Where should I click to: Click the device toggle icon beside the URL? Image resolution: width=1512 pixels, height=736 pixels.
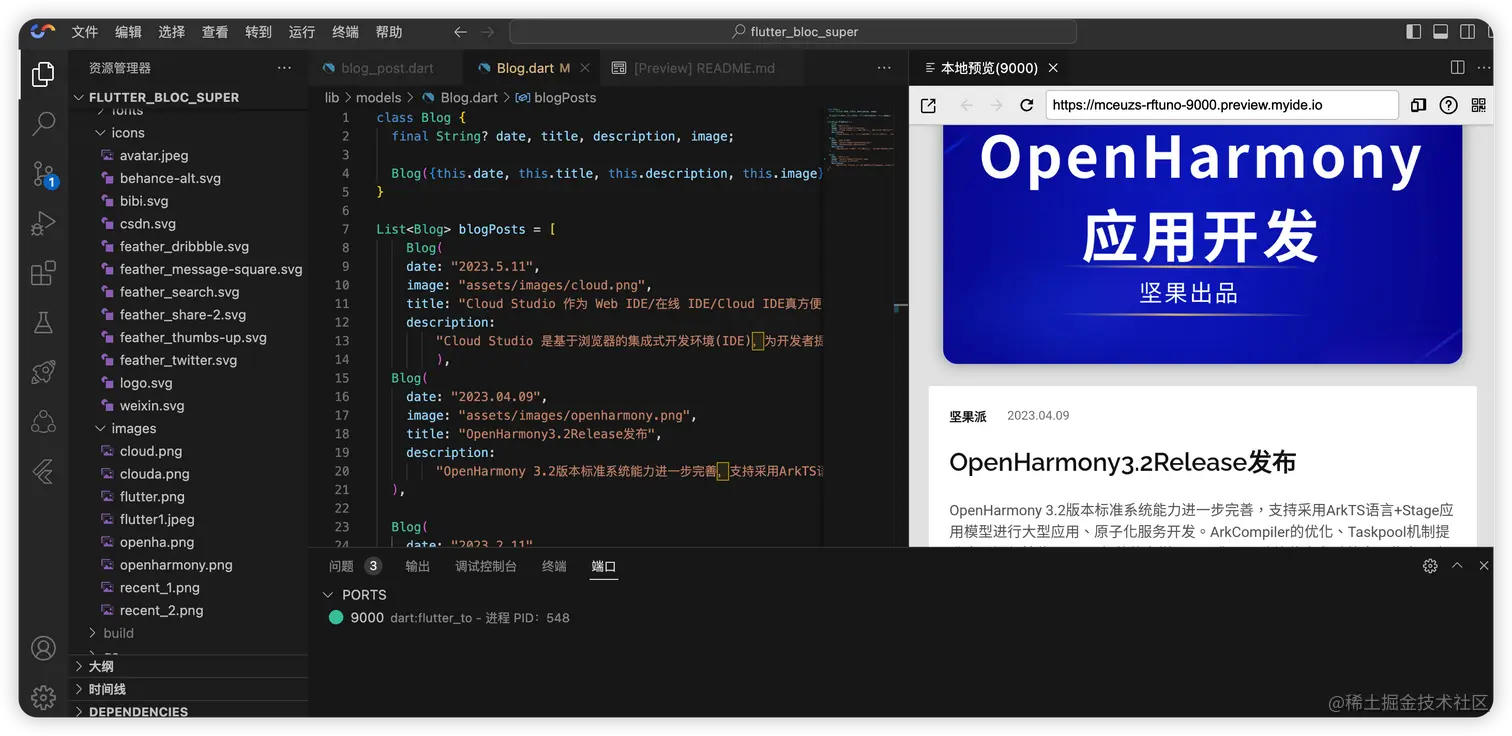(x=1418, y=105)
